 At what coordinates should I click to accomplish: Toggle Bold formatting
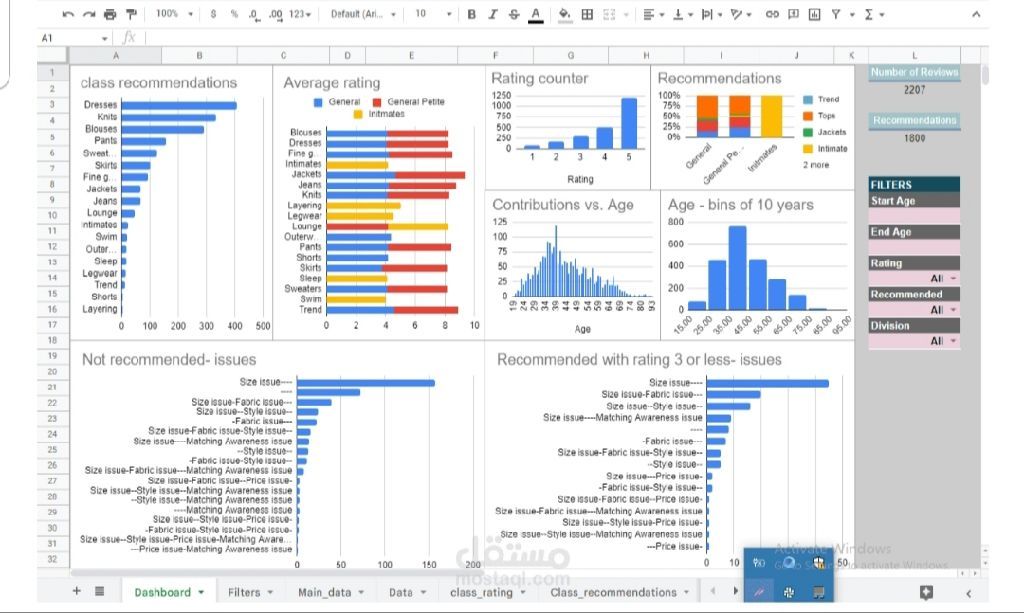pos(472,14)
